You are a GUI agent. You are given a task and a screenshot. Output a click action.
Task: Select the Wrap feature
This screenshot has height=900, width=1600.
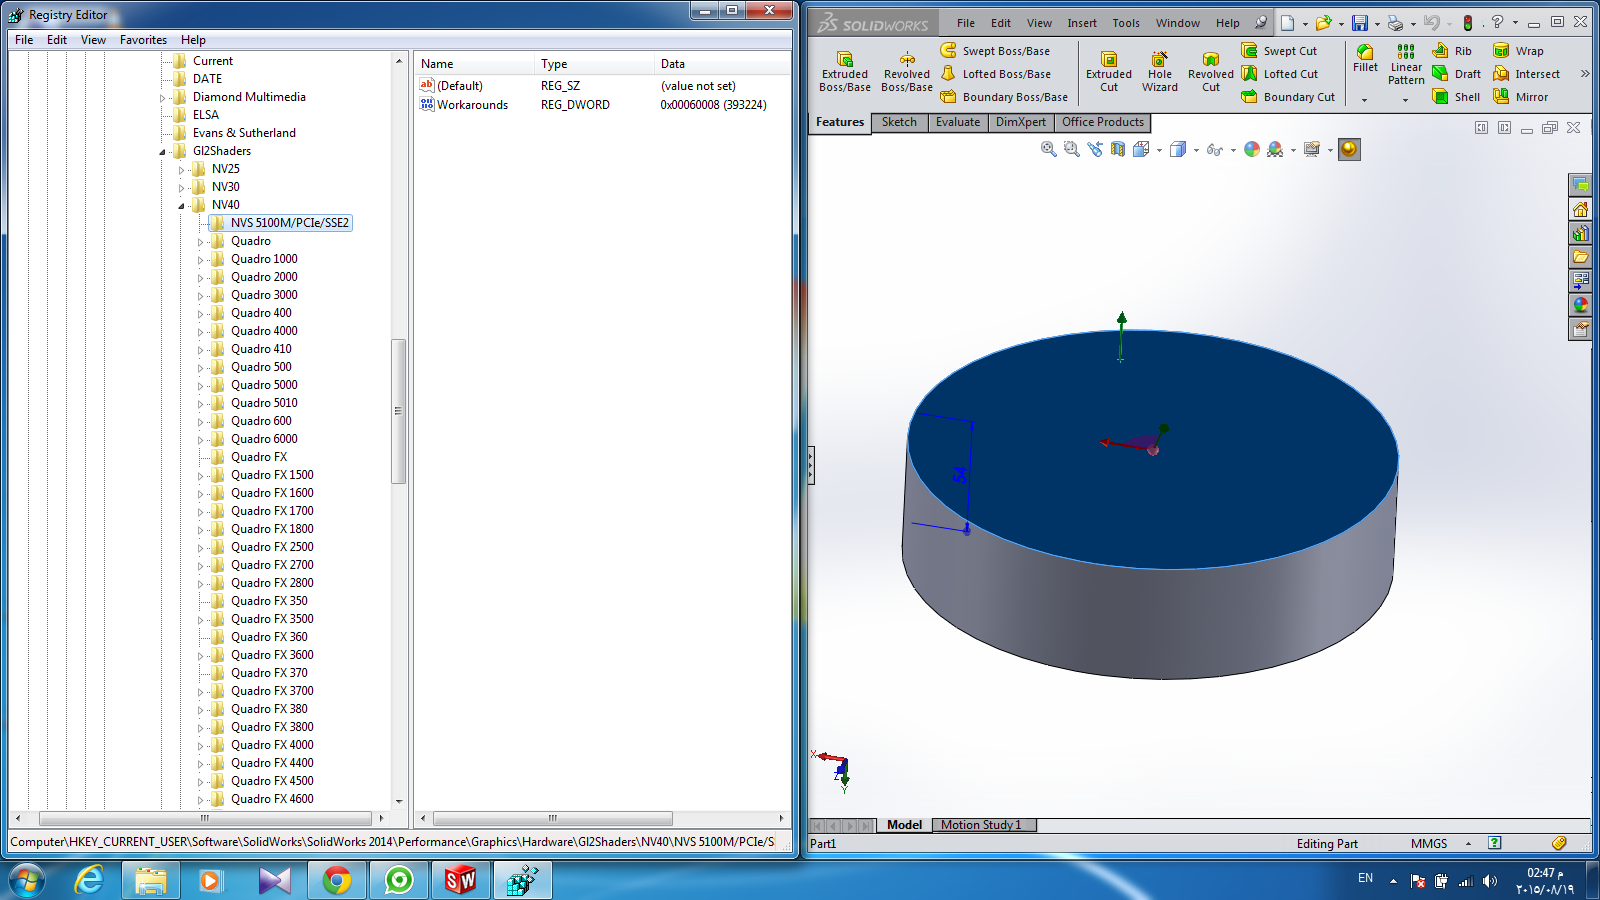pyautogui.click(x=1518, y=51)
